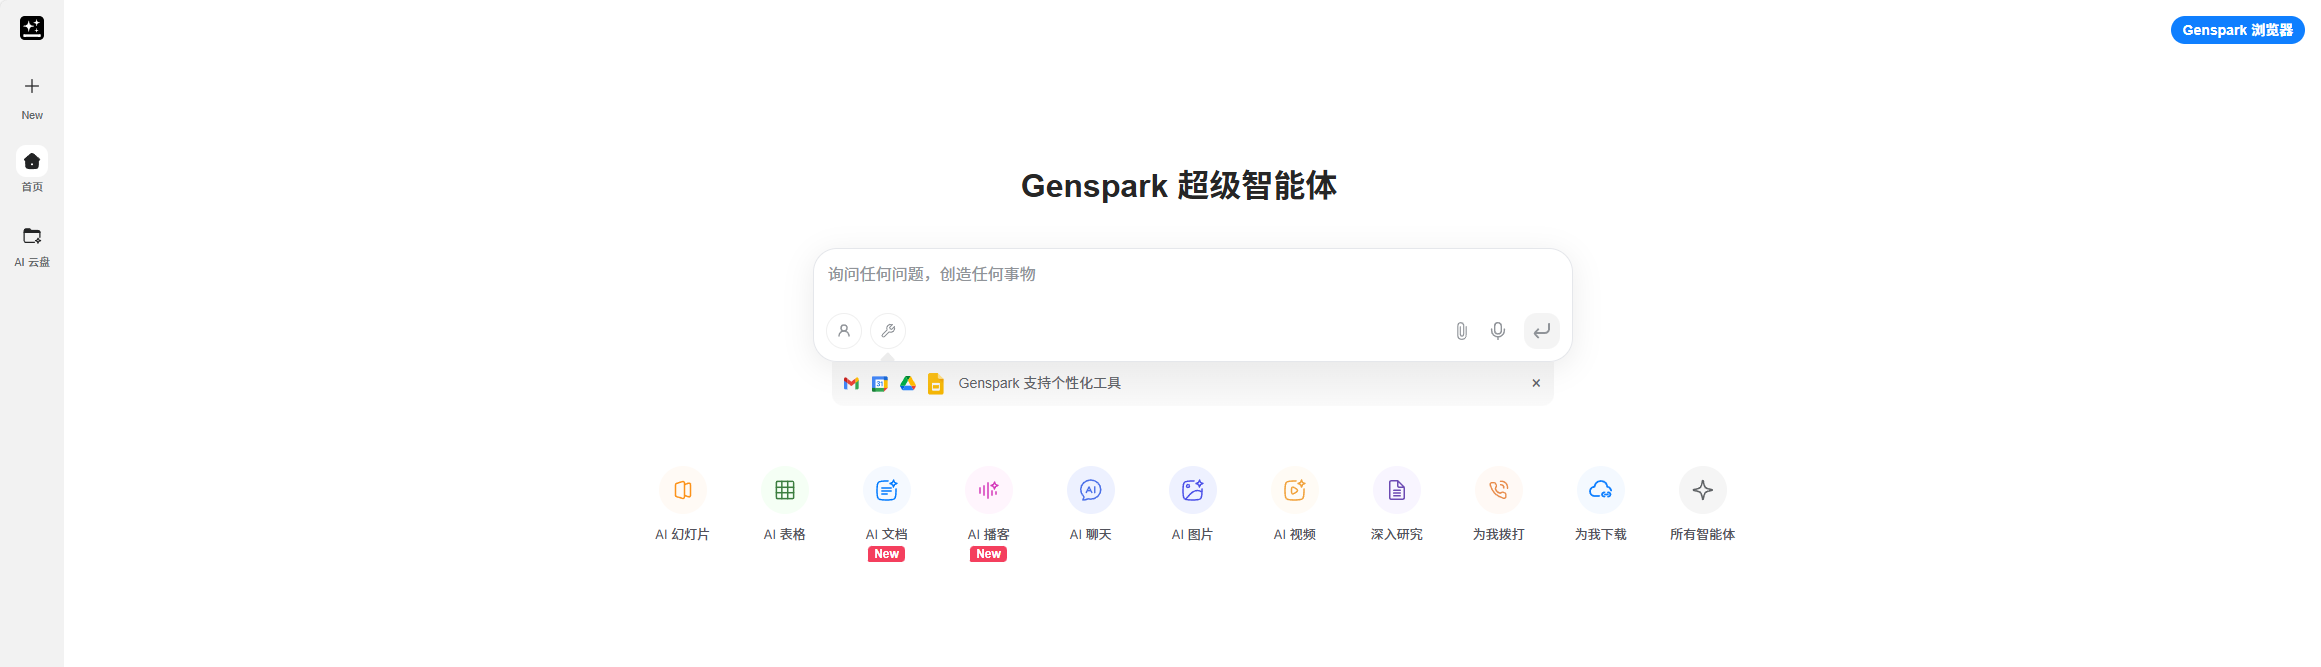
Task: Click the yellow Google Slides icon in the banner
Action: 936,384
